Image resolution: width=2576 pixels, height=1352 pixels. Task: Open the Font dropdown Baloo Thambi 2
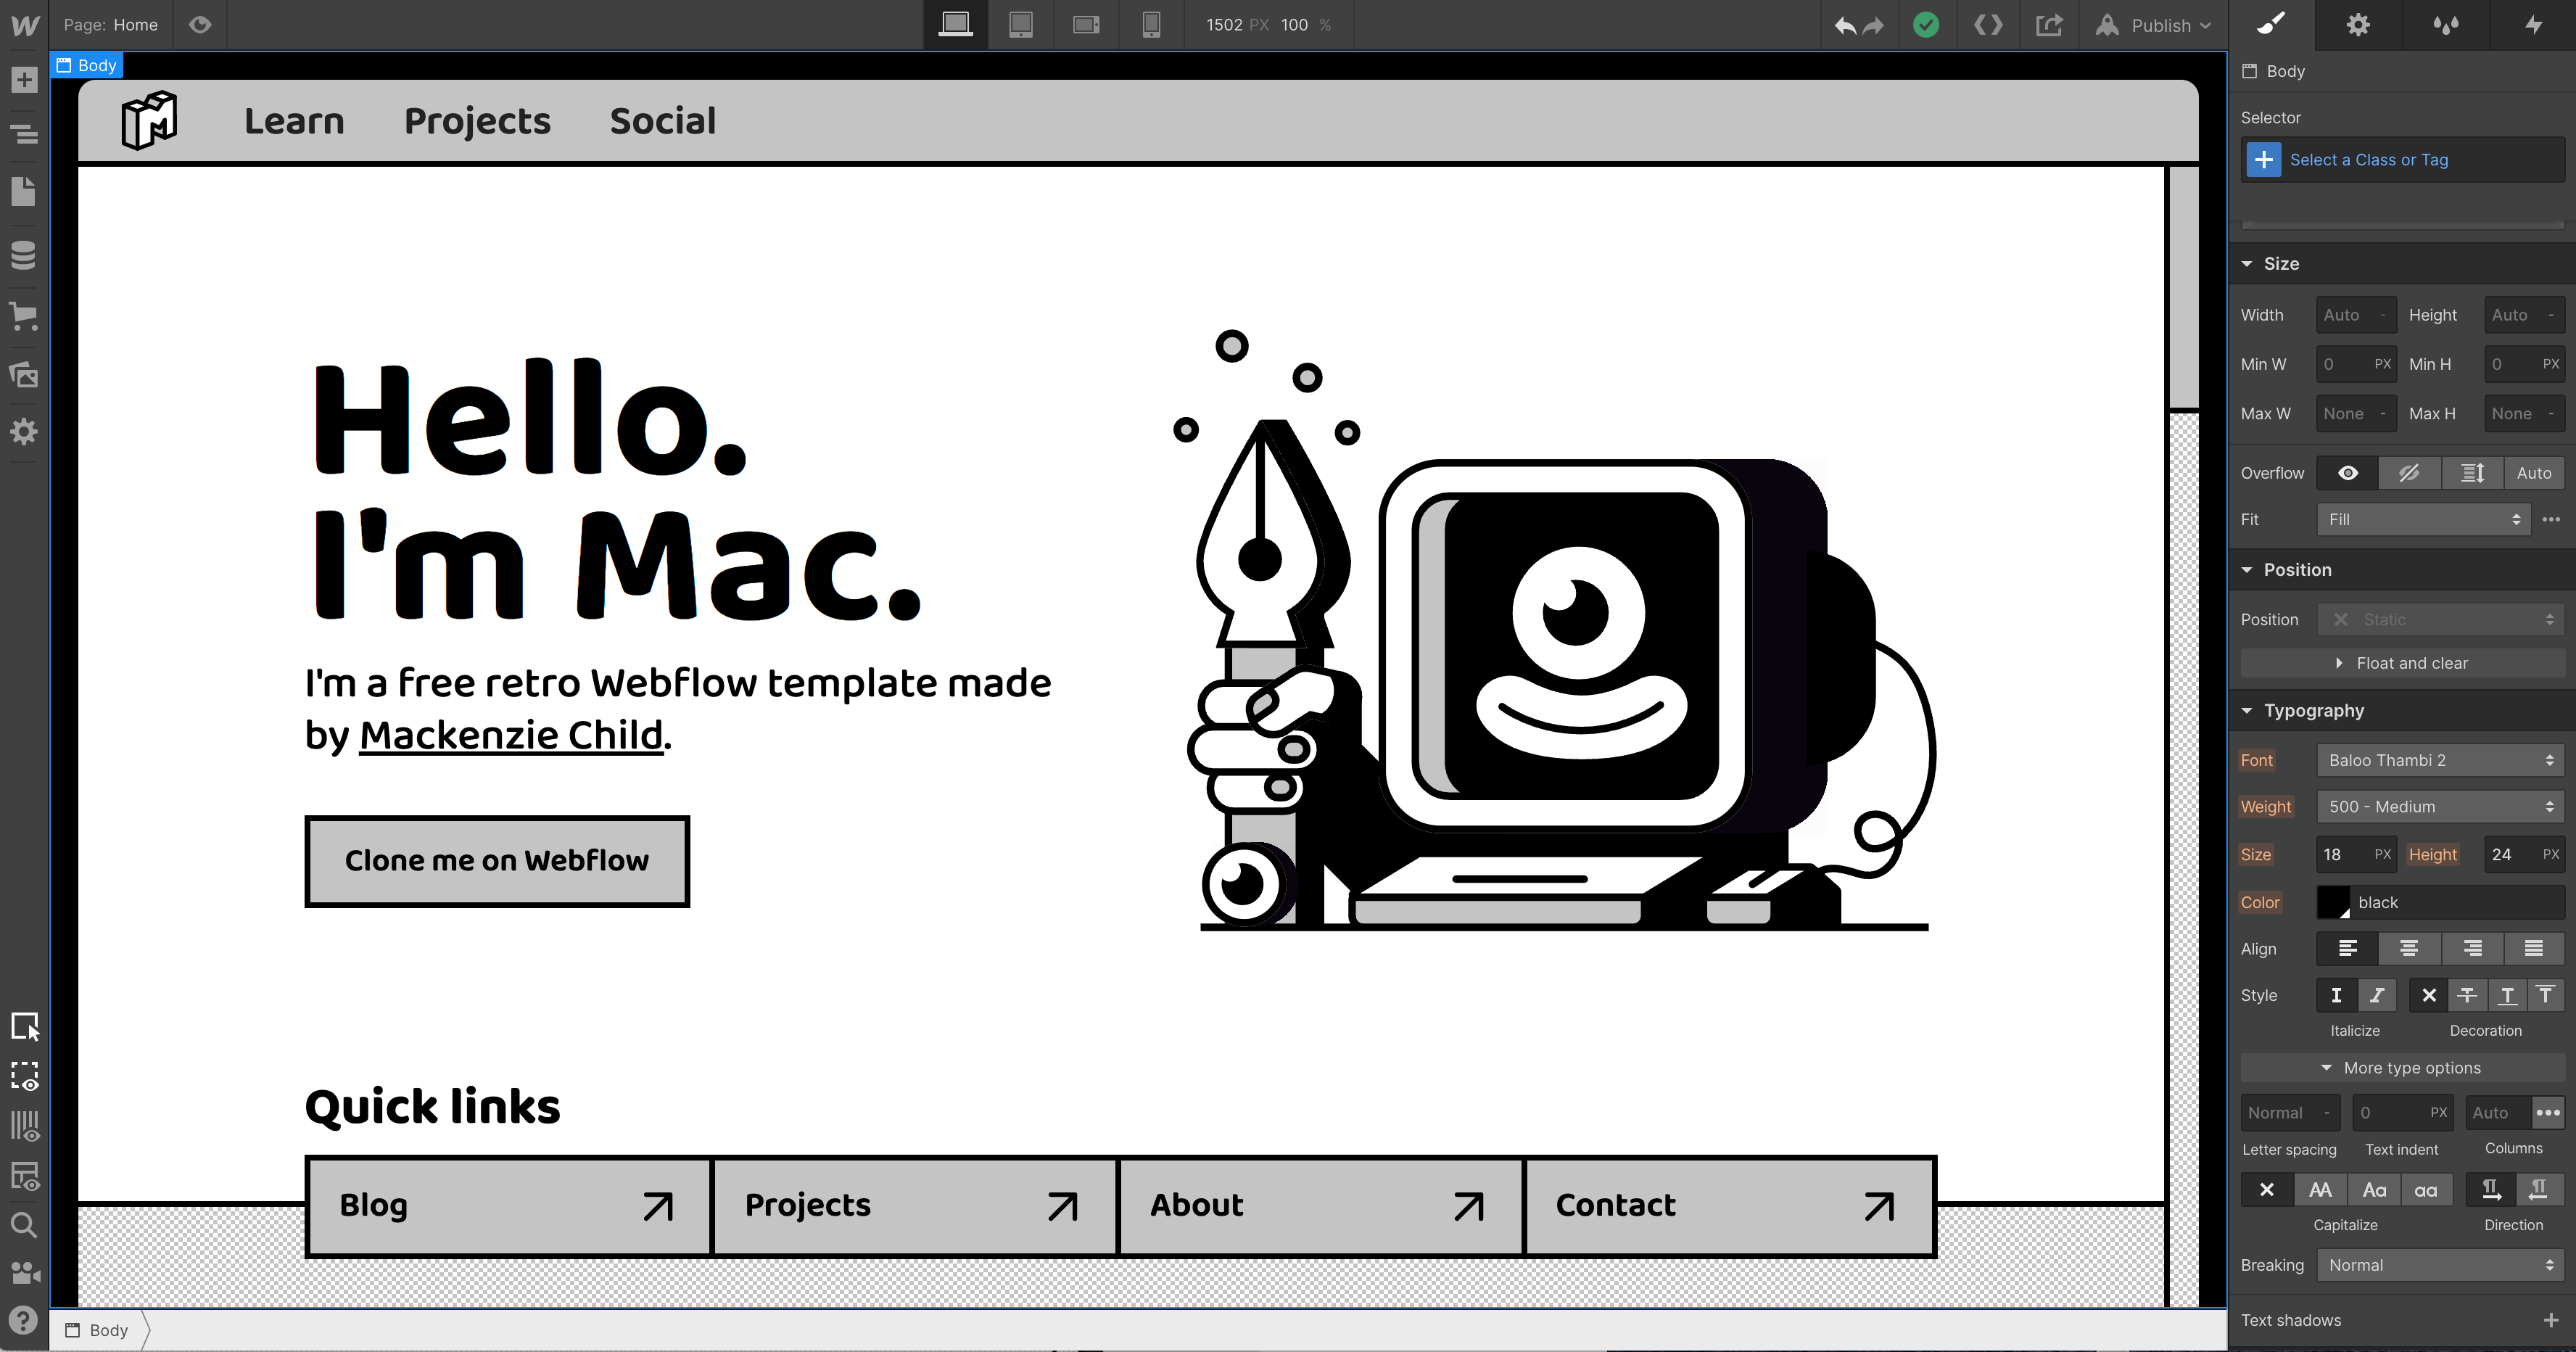pyautogui.click(x=2438, y=760)
